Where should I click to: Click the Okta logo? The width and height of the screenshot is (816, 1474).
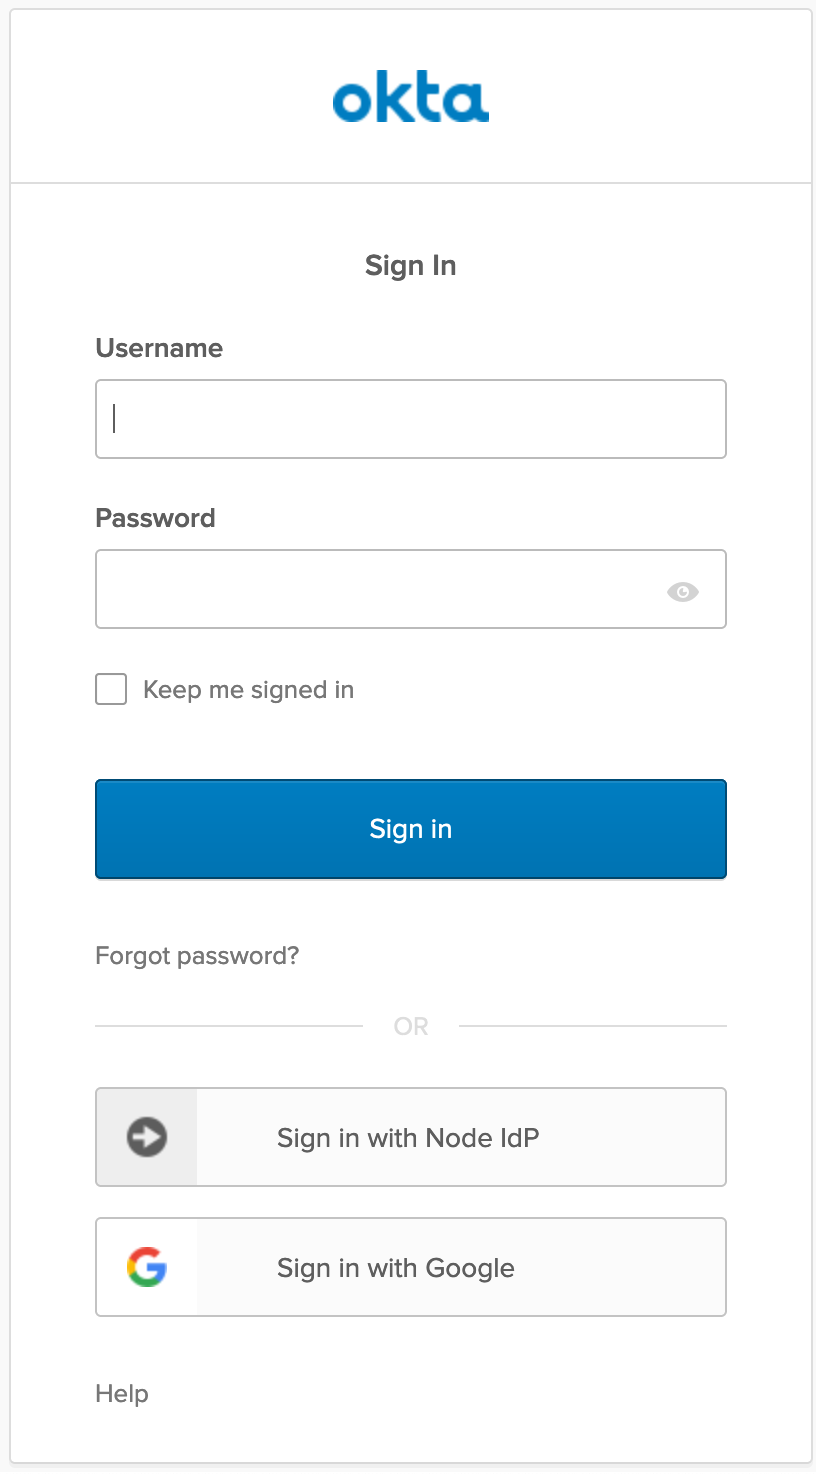[410, 101]
